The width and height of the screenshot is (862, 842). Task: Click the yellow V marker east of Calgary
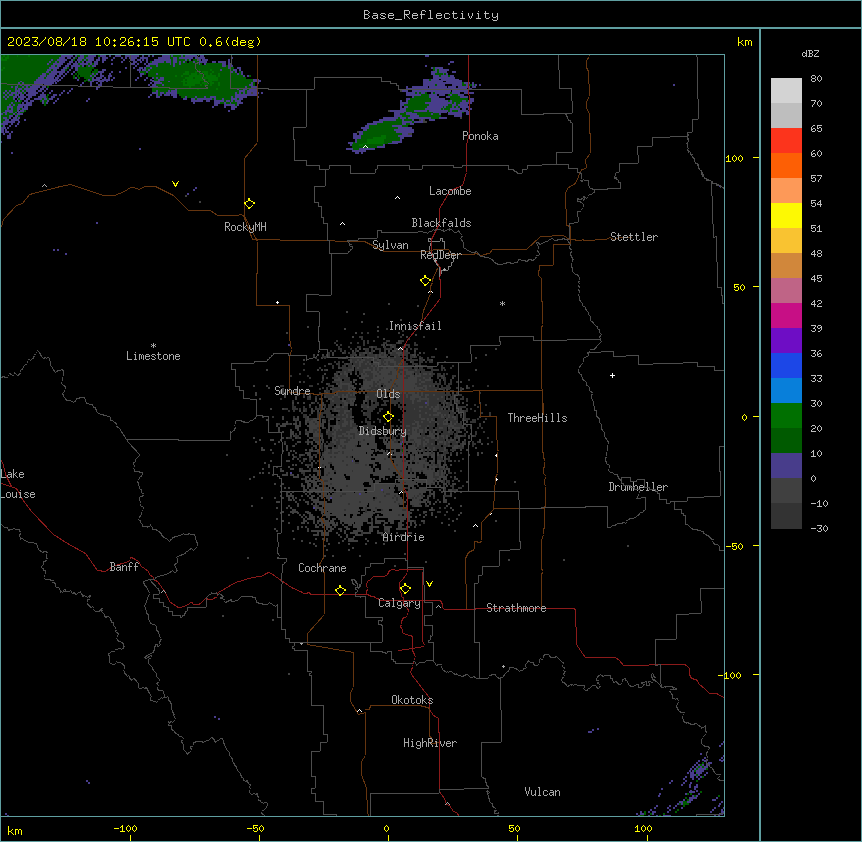tap(429, 584)
